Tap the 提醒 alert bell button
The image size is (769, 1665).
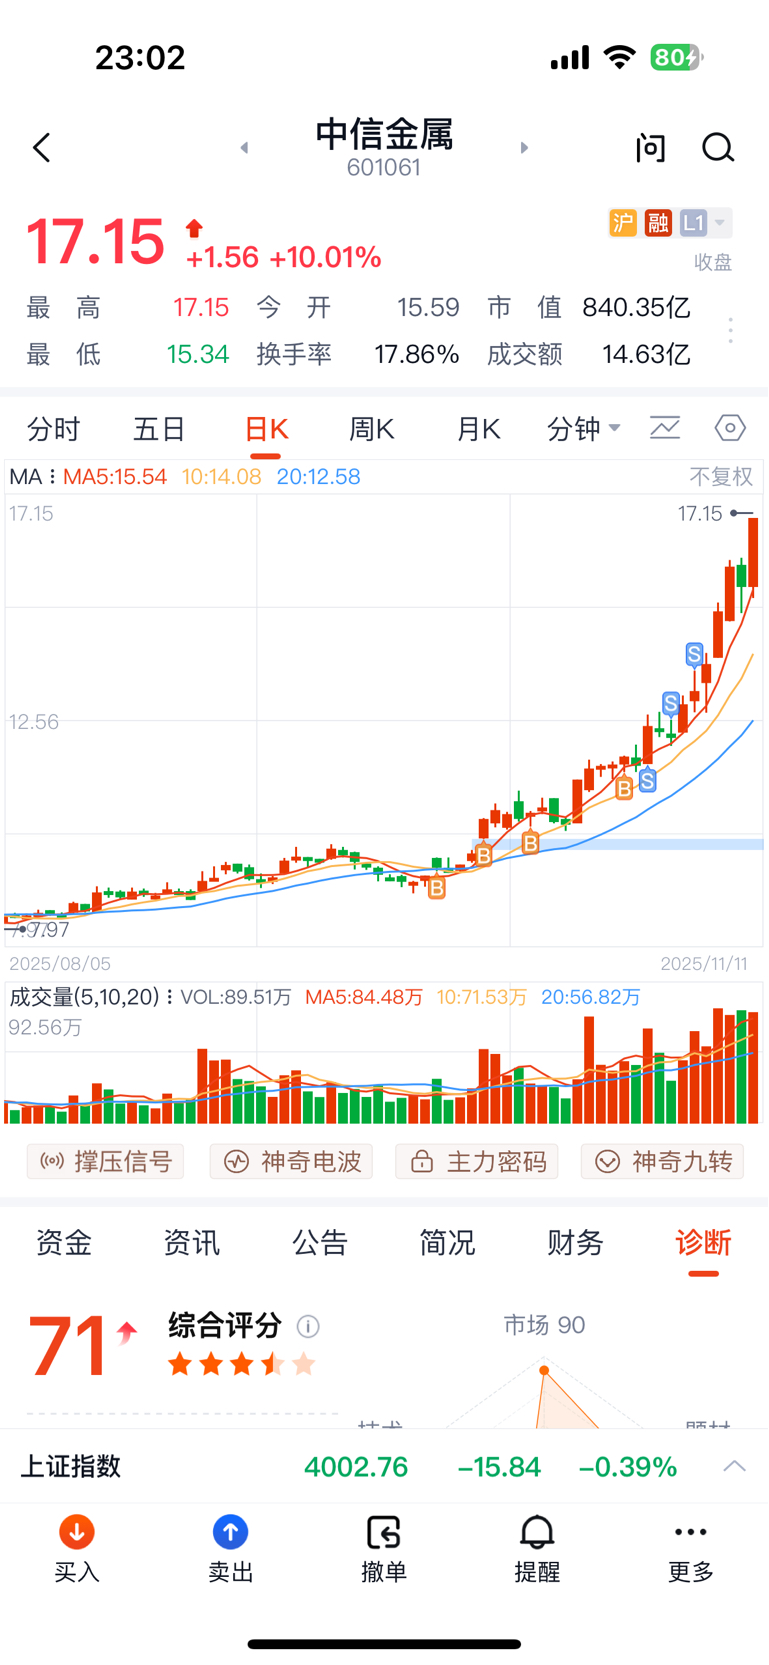pos(537,1549)
